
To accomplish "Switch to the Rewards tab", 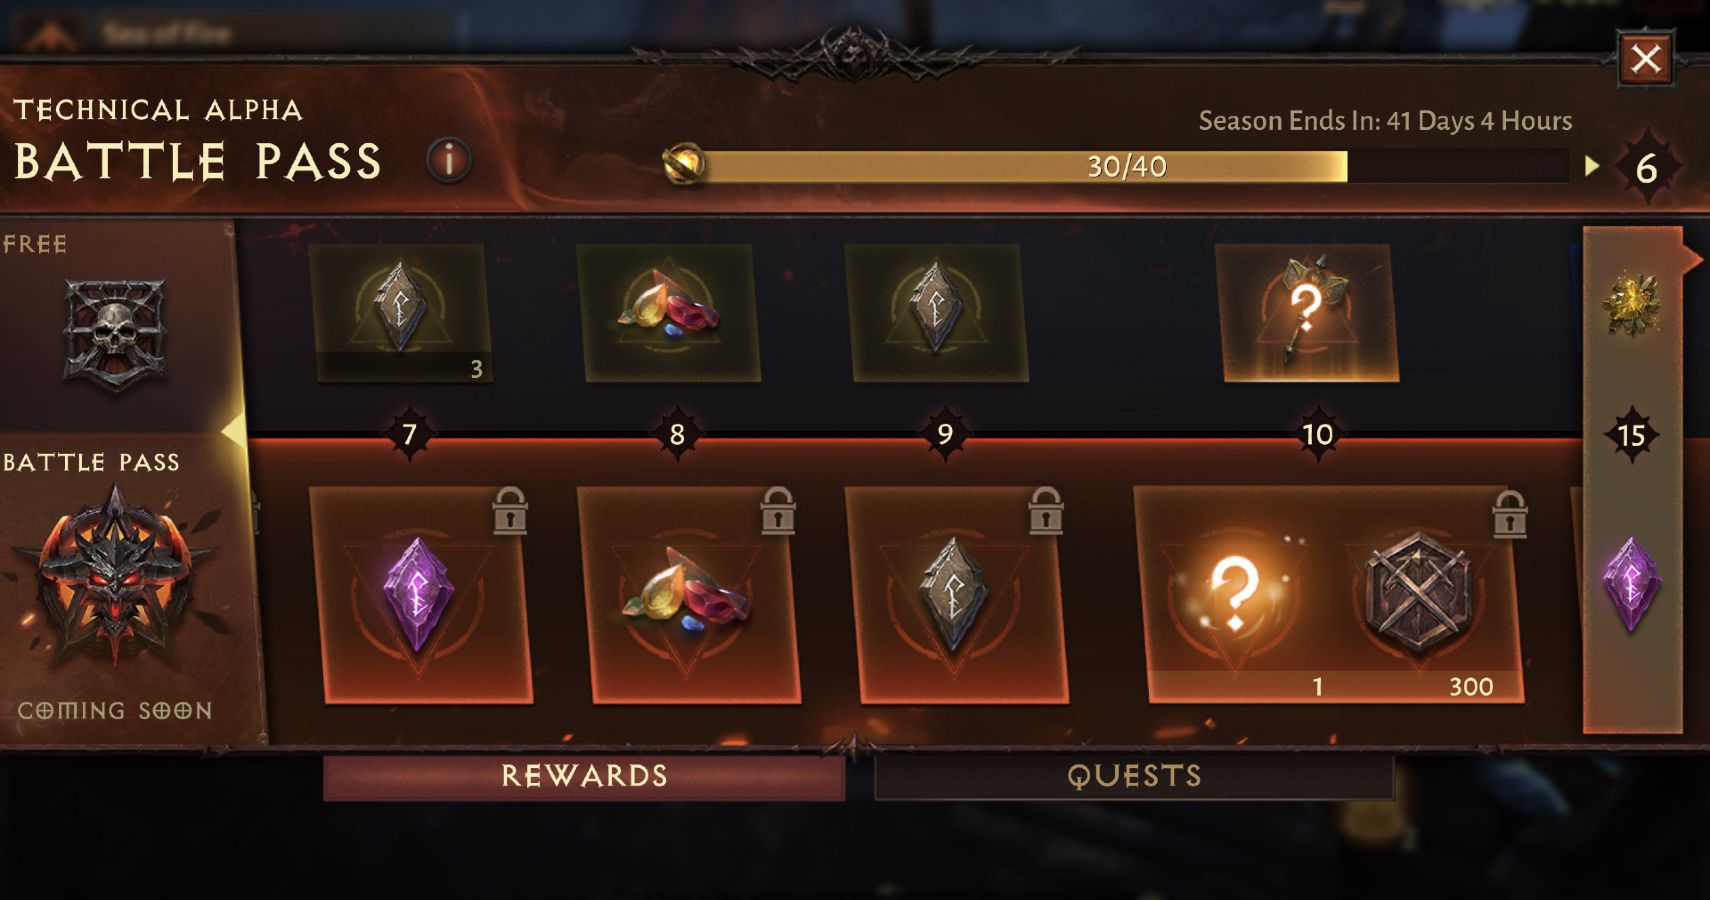I will [584, 777].
